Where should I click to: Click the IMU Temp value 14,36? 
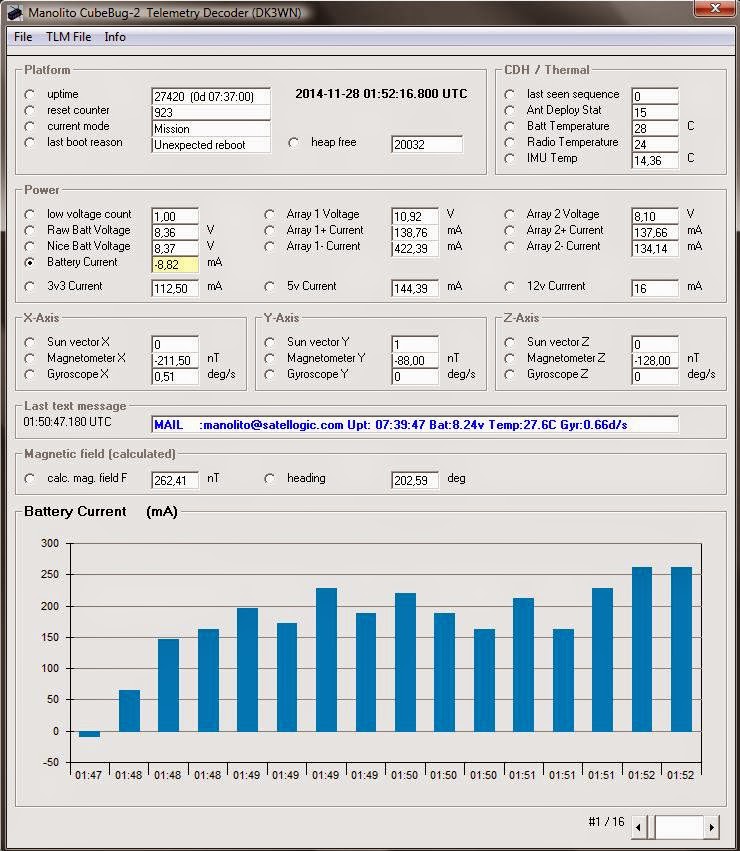click(x=655, y=161)
